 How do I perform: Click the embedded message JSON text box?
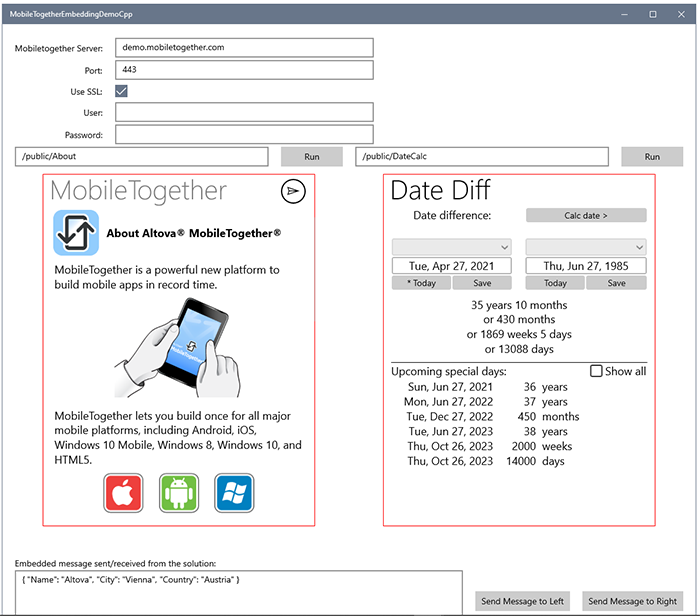coord(239,592)
